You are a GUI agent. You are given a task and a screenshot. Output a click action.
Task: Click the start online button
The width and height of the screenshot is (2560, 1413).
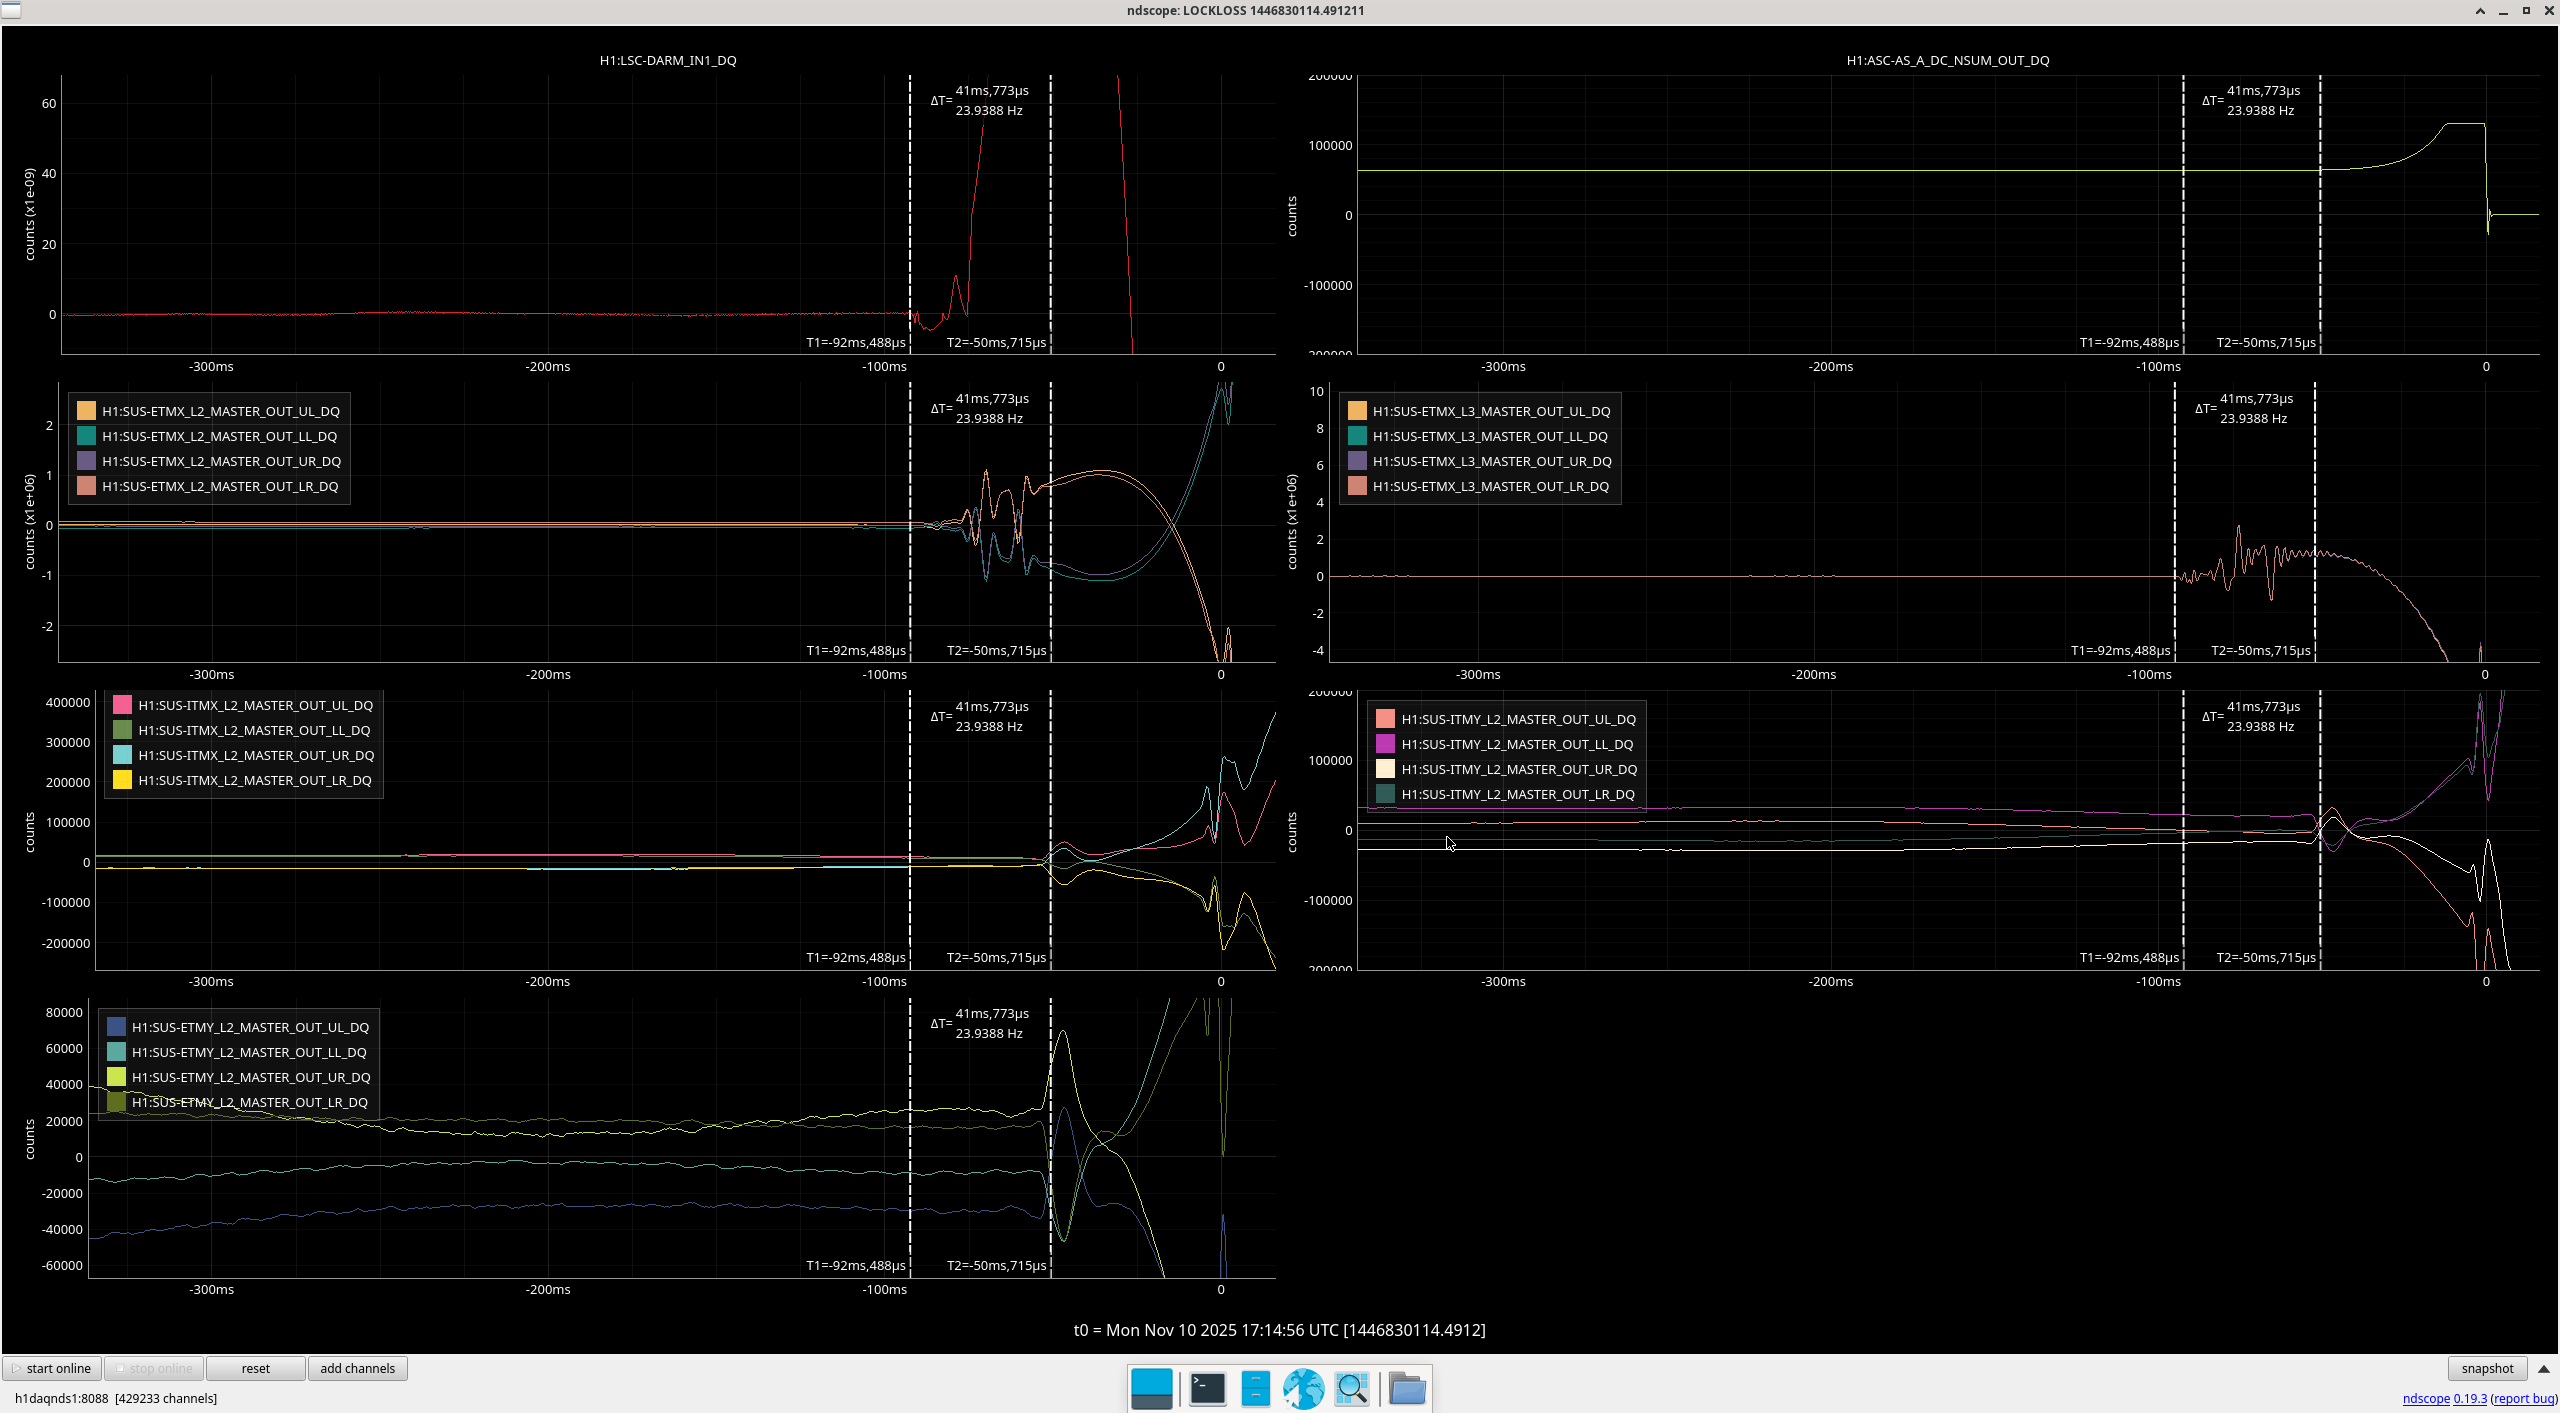[x=52, y=1368]
